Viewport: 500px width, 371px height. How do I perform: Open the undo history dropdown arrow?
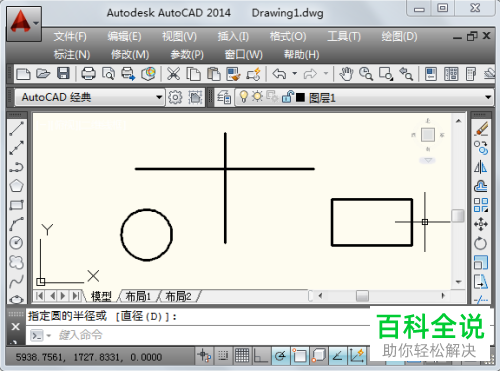[x=294, y=73]
